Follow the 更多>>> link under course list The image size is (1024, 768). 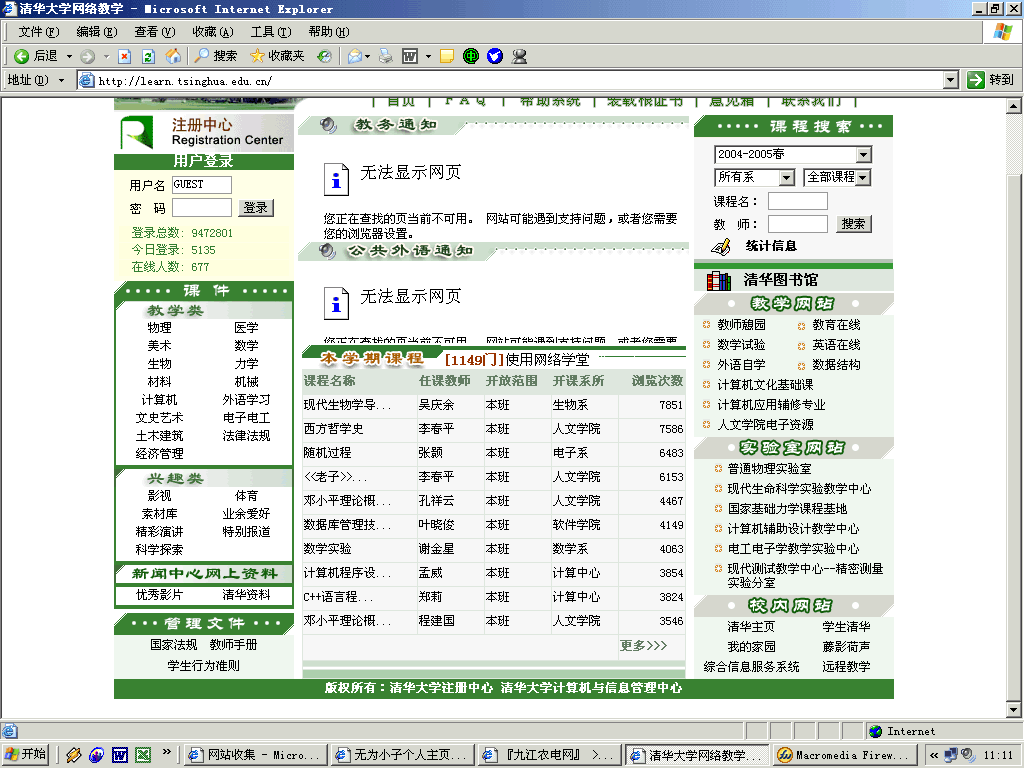tap(643, 646)
